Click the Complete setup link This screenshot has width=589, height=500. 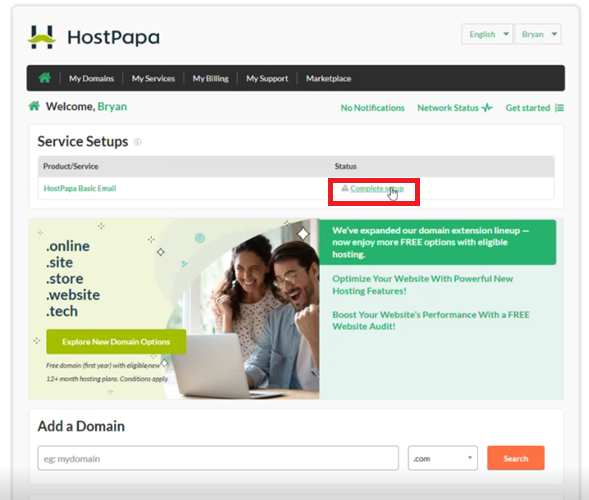[377, 188]
